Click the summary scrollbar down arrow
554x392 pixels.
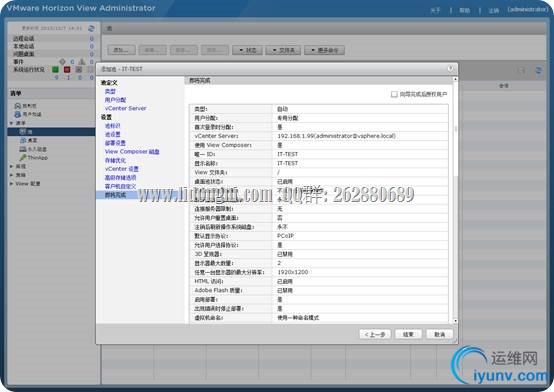point(455,321)
